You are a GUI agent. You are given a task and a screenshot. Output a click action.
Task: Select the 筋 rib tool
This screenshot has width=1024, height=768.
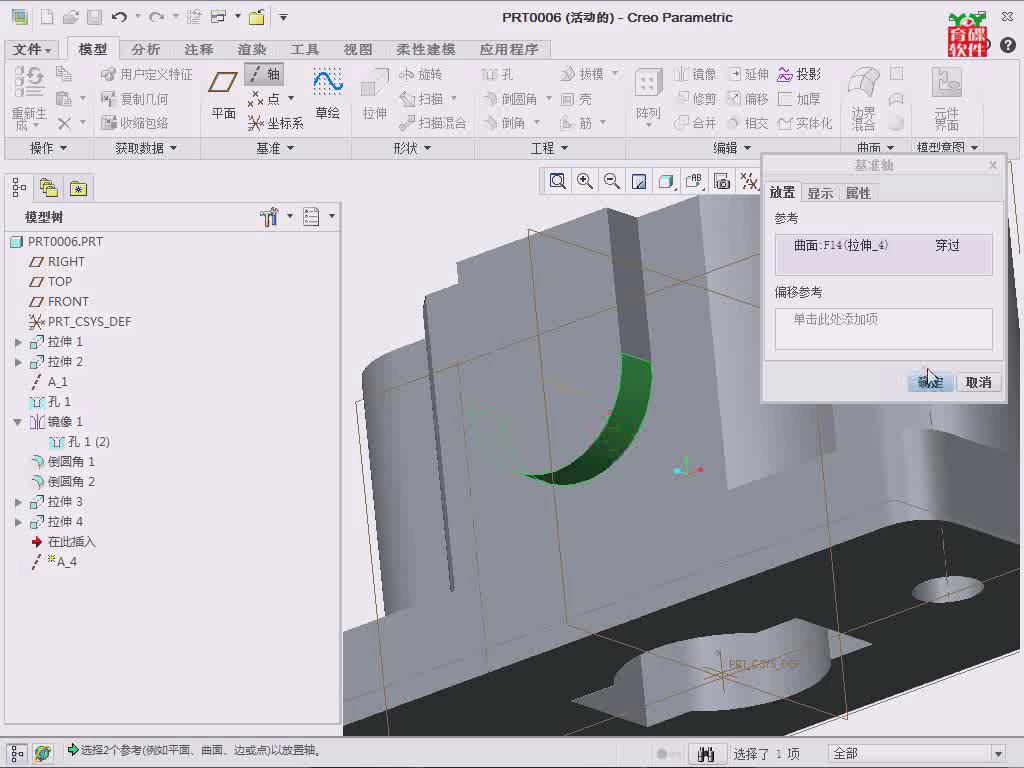point(577,123)
